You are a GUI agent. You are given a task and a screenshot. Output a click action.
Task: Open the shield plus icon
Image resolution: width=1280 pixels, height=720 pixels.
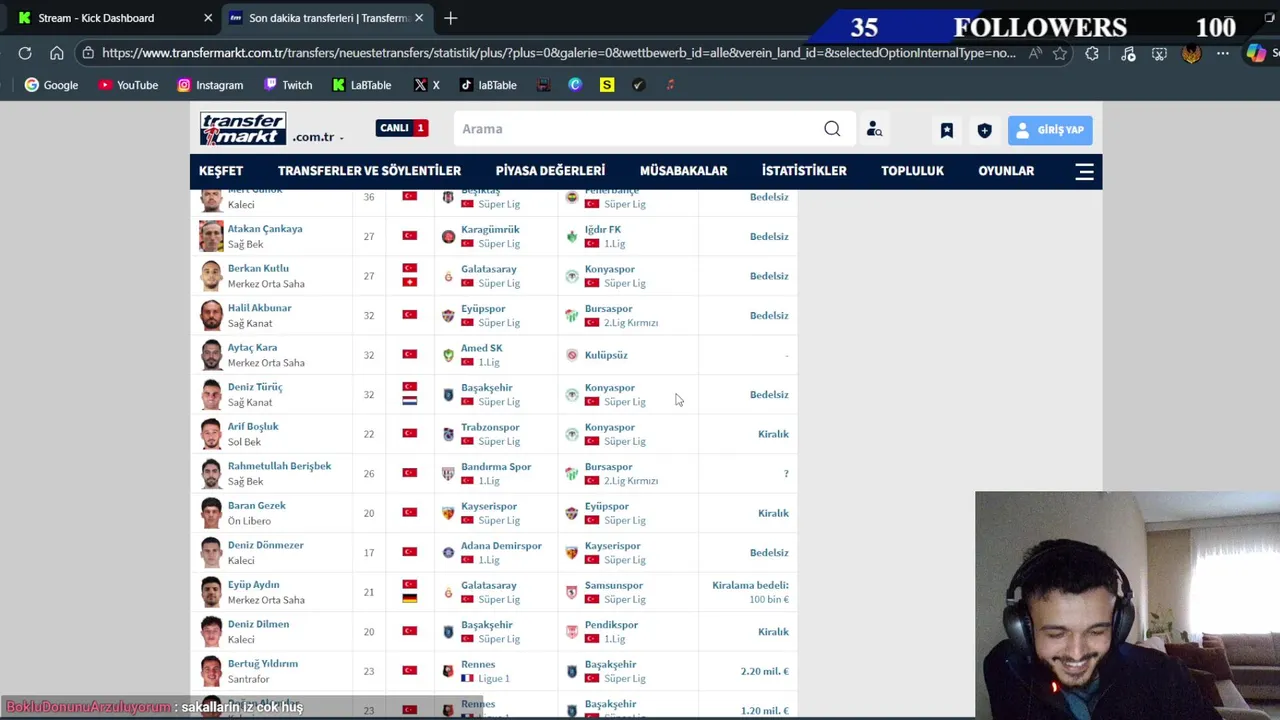984,130
